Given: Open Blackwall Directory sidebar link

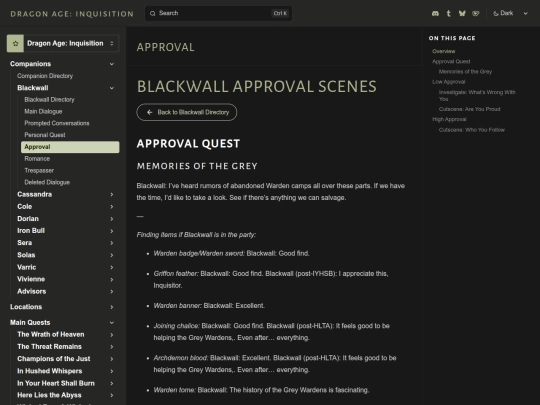Looking at the screenshot, I should [49, 100].
